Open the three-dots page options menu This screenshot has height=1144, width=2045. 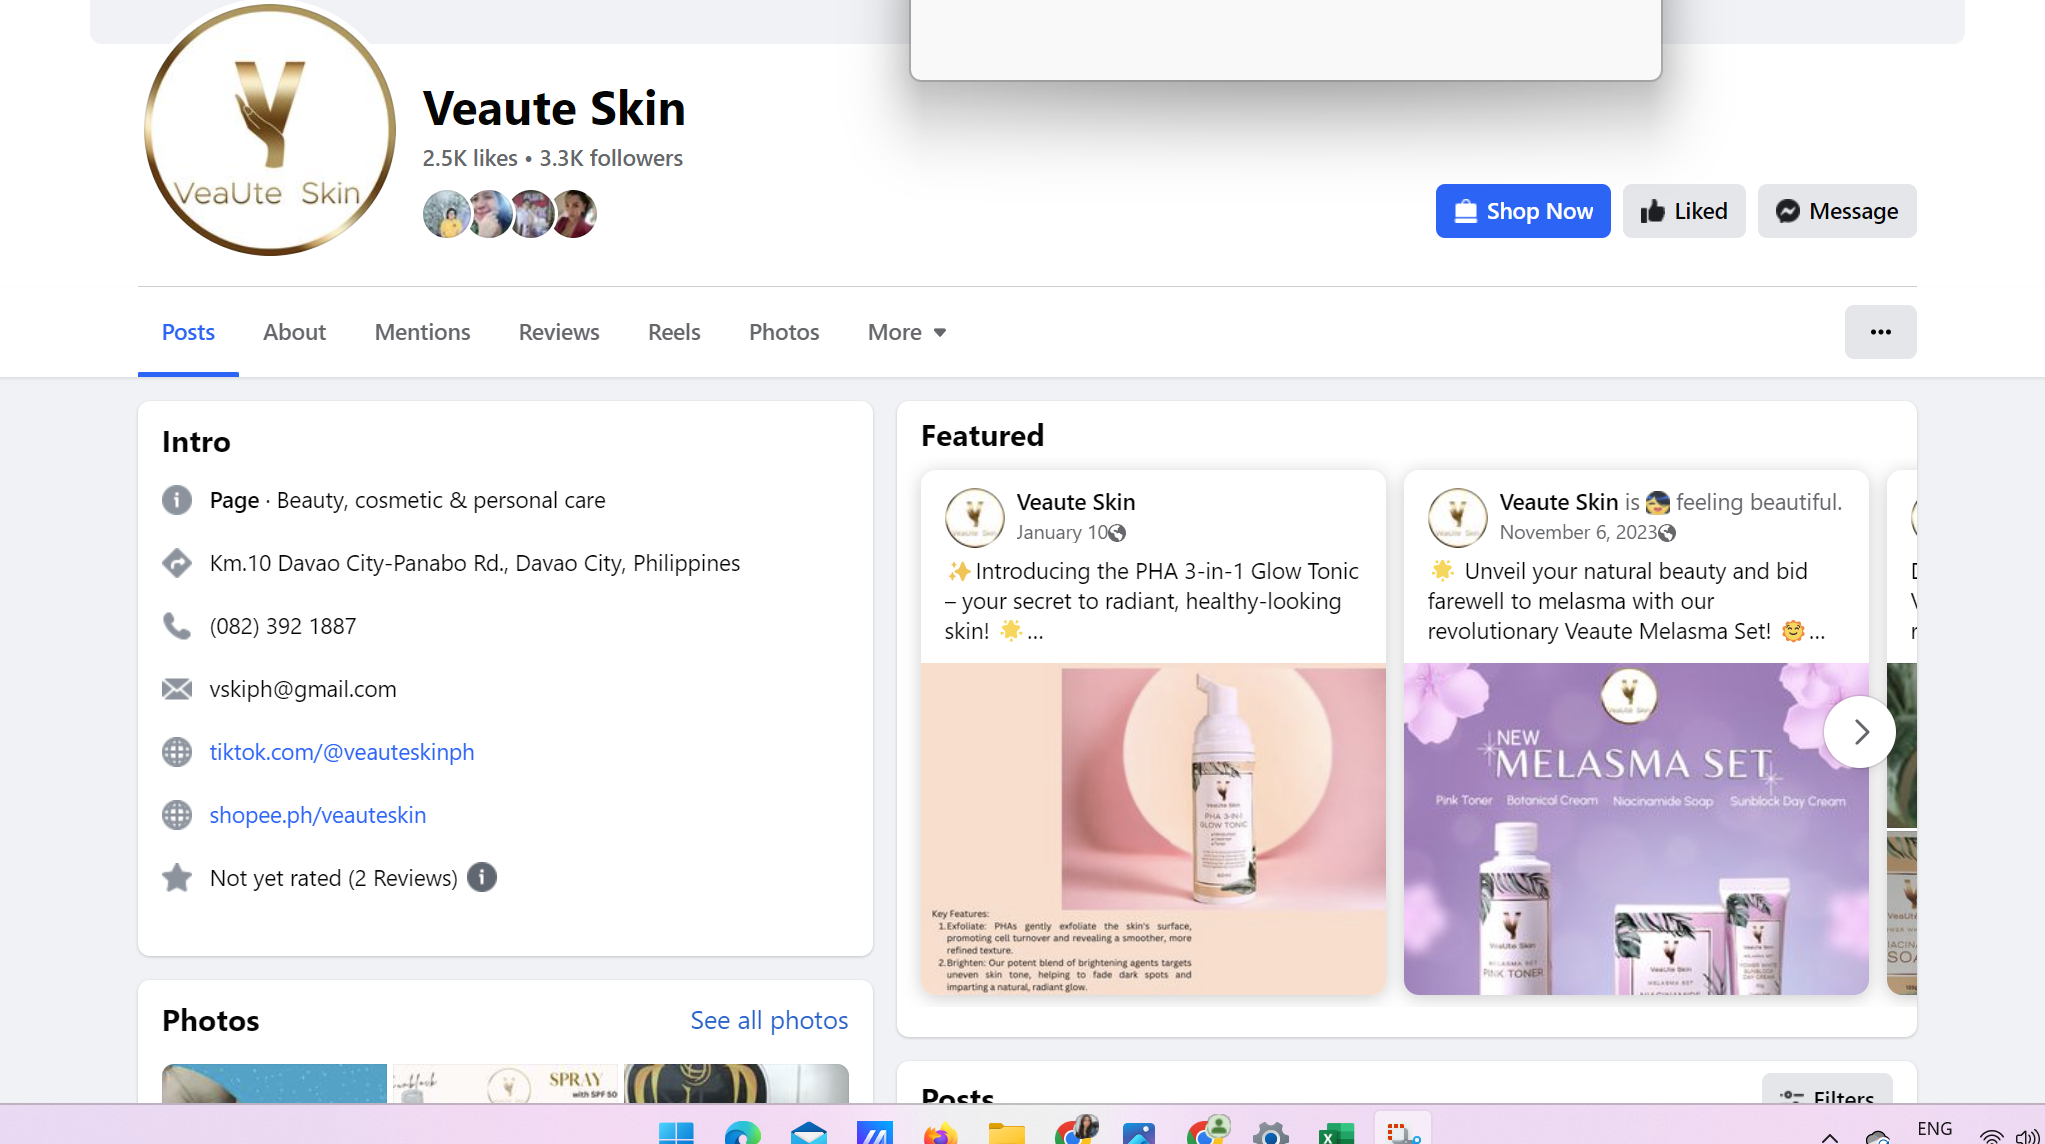[1880, 332]
